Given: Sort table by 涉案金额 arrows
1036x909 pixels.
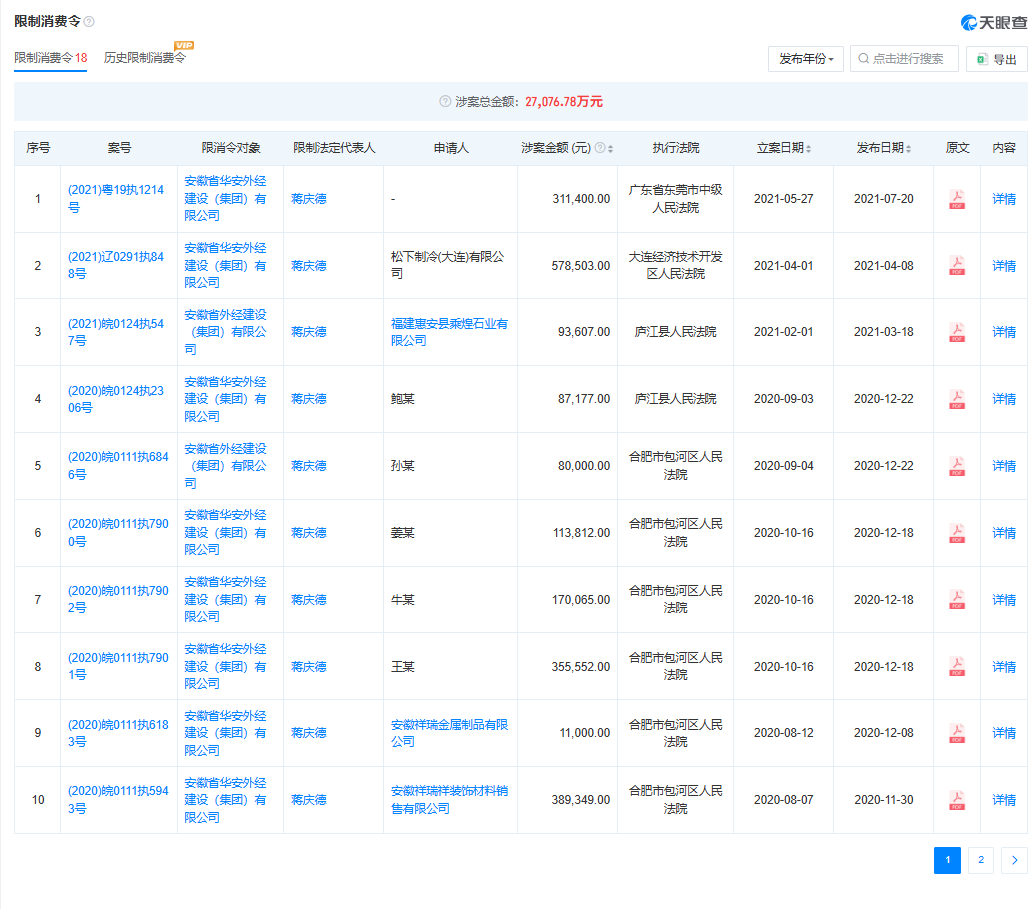Looking at the screenshot, I should 610,149.
